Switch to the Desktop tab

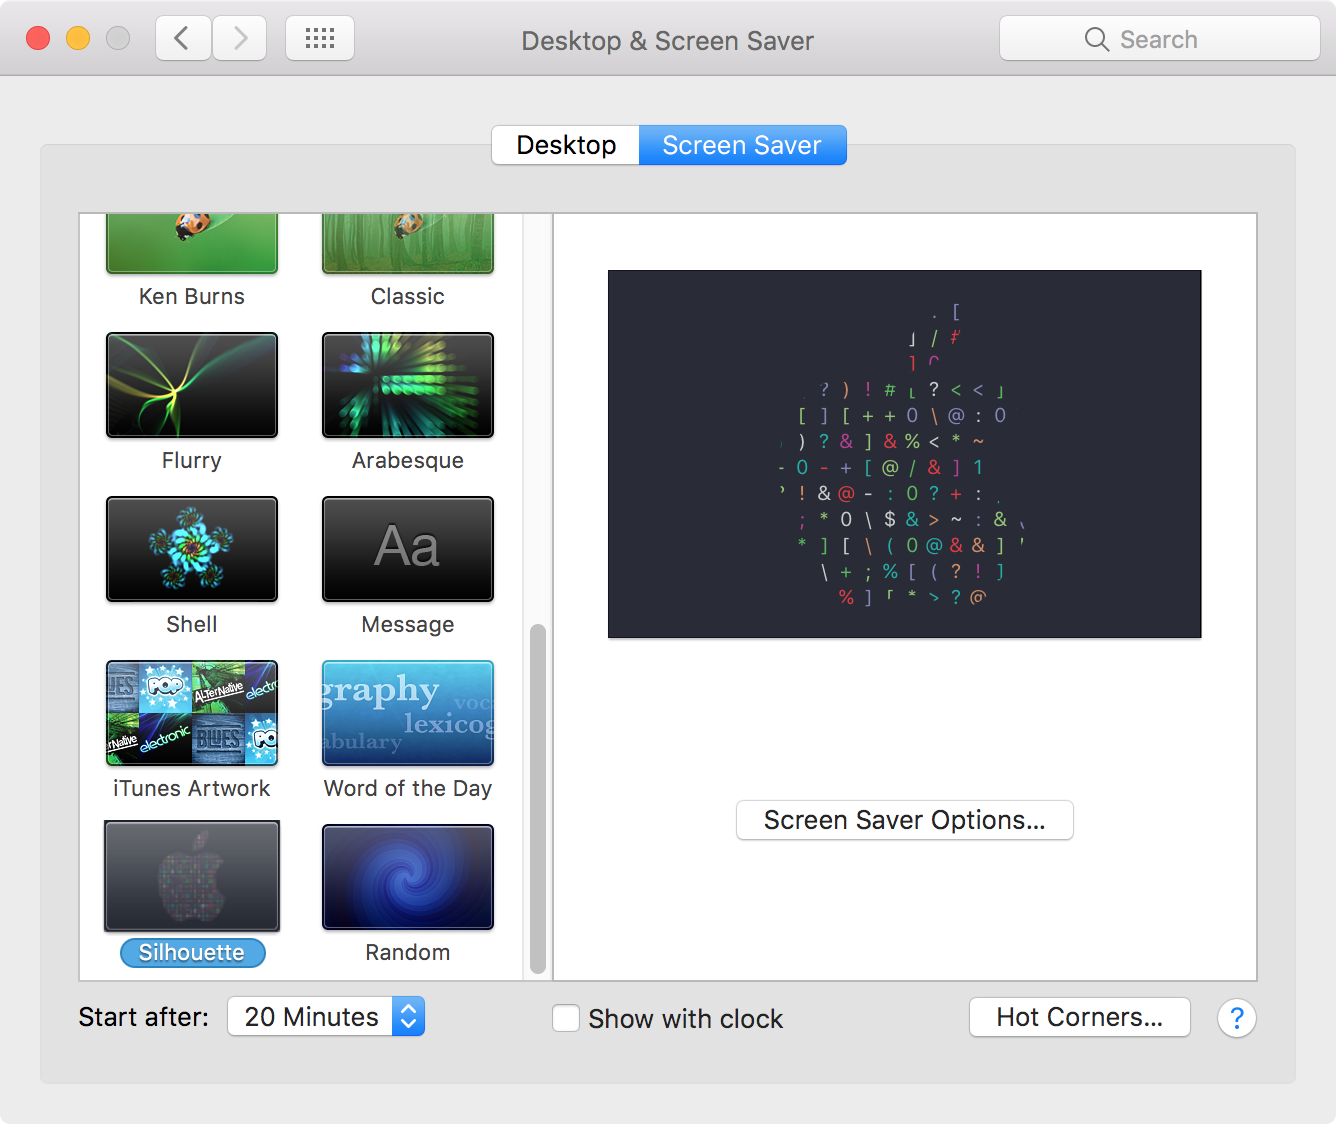click(566, 145)
